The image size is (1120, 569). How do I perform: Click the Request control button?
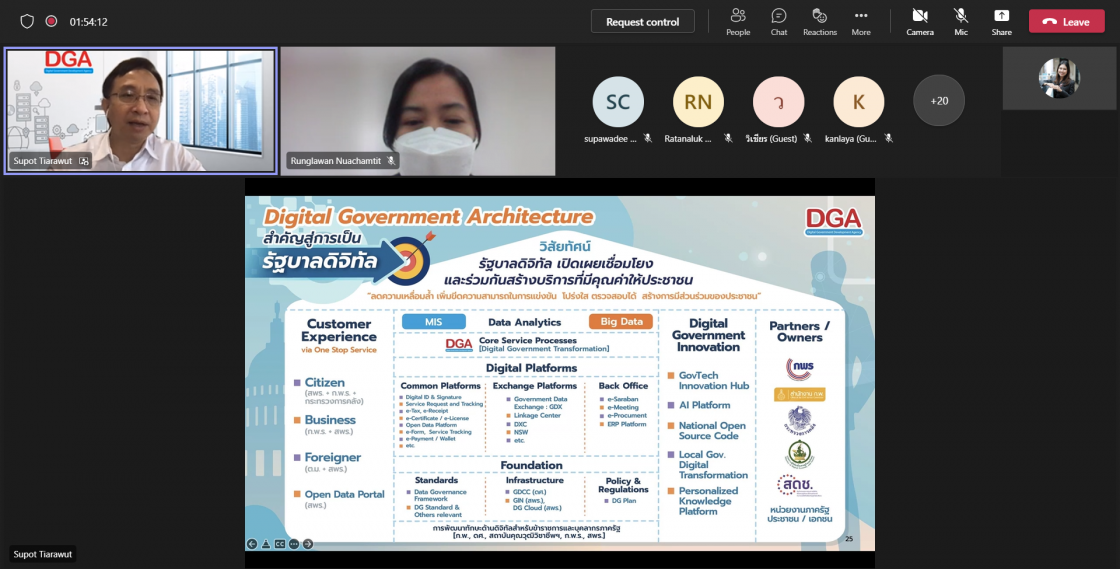642,21
